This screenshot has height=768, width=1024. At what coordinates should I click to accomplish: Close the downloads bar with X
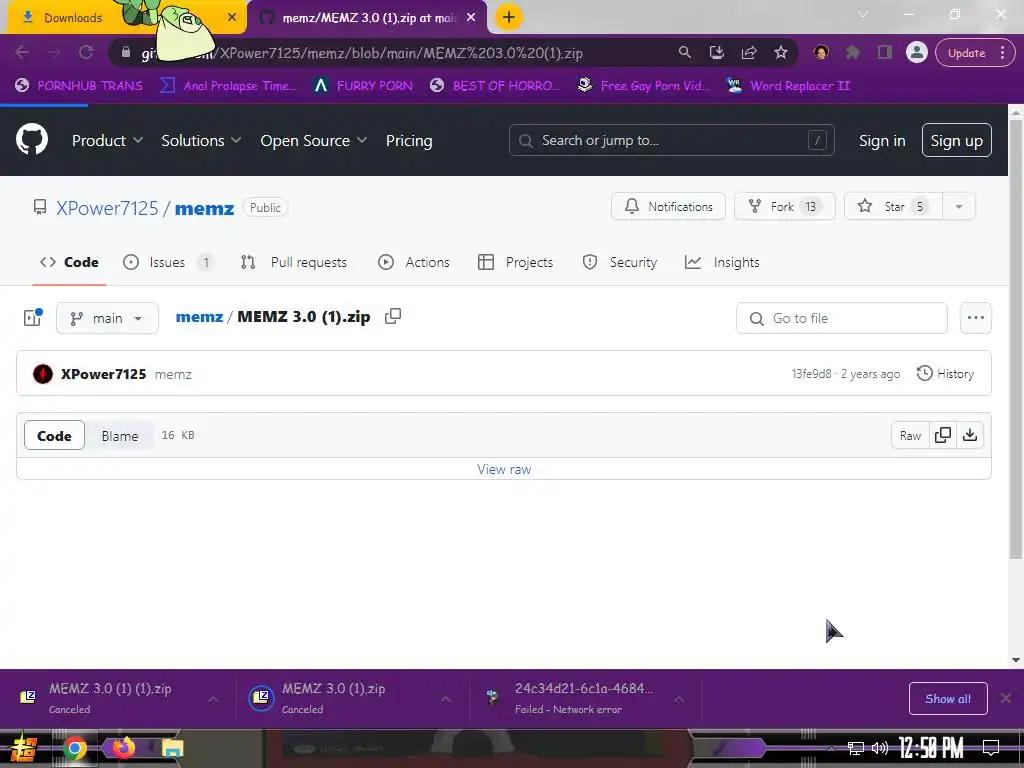click(1006, 698)
